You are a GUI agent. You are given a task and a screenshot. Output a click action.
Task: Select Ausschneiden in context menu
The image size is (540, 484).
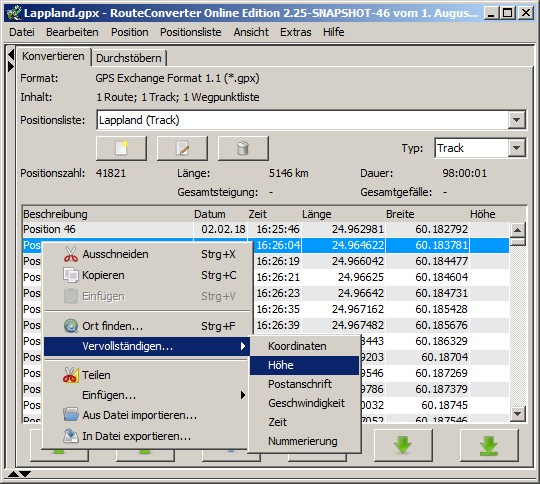coord(147,254)
